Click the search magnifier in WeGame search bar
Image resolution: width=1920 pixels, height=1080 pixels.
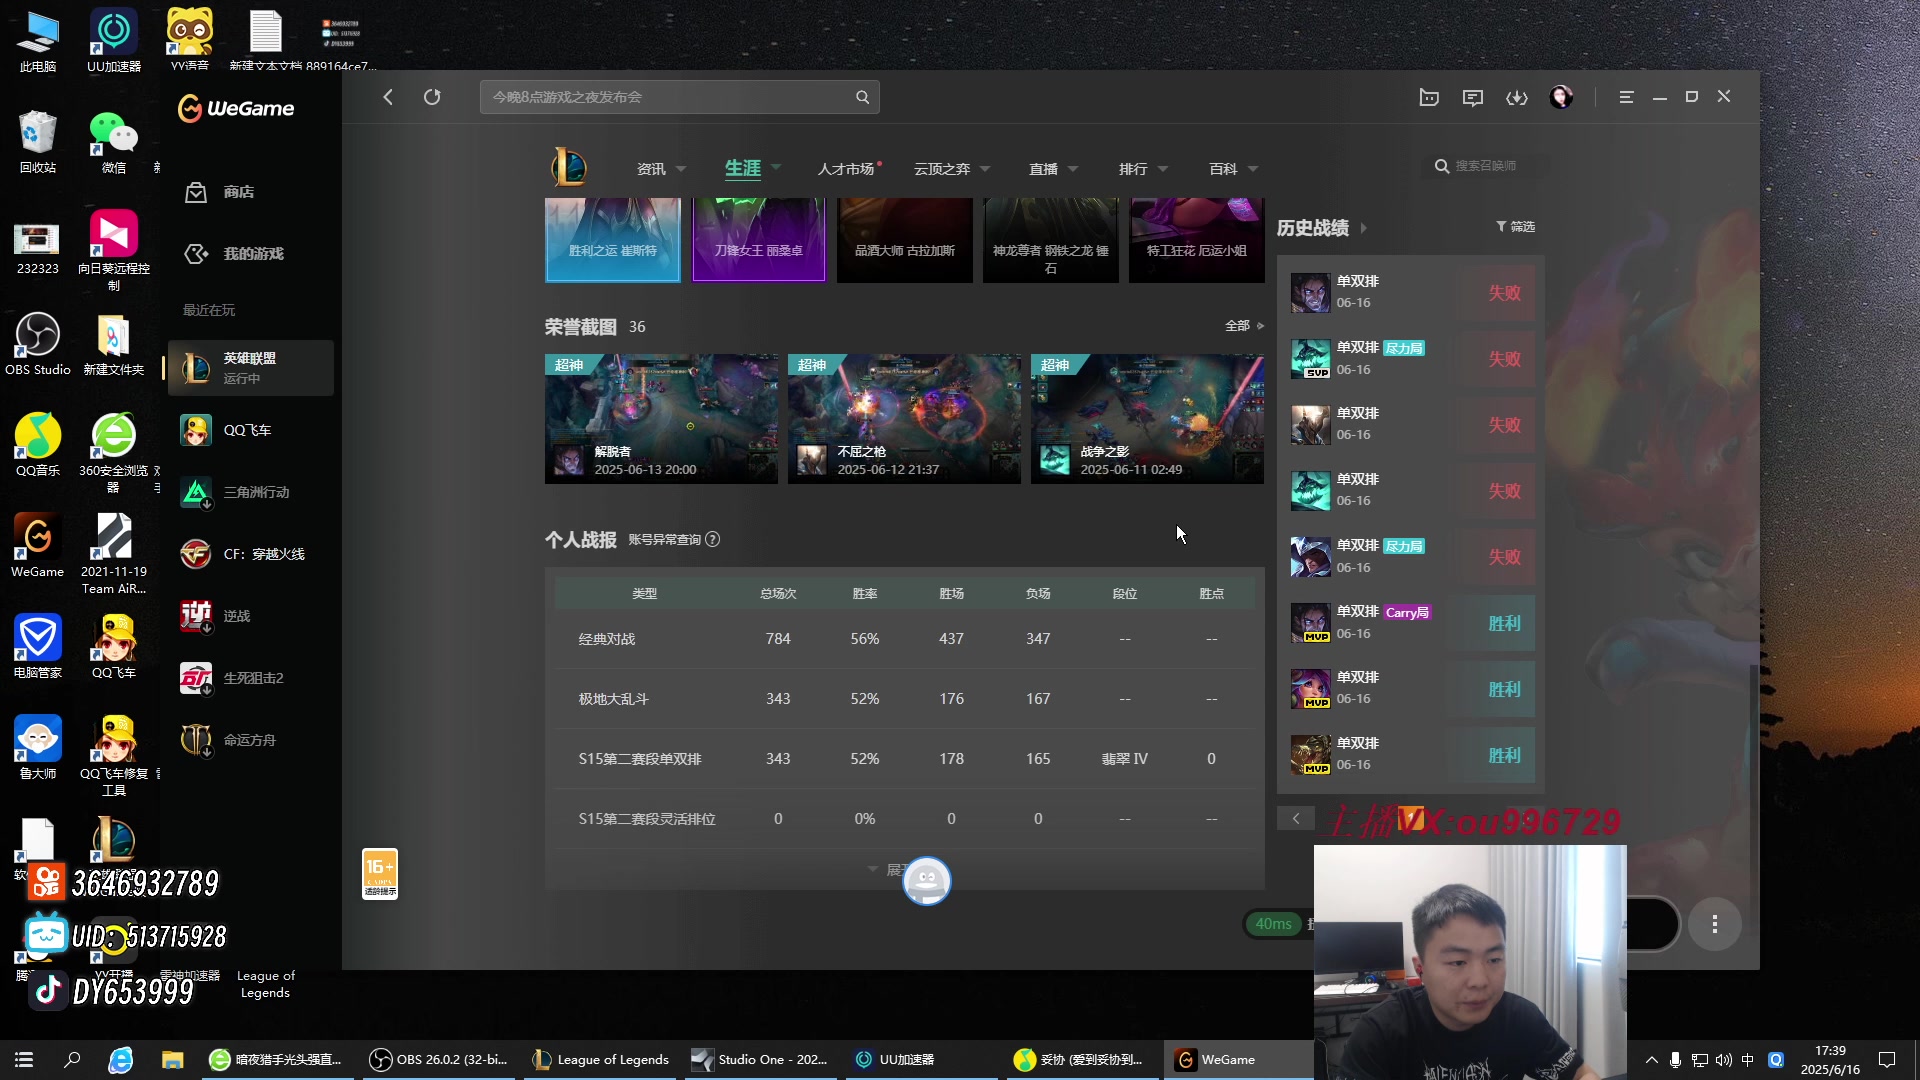[862, 97]
